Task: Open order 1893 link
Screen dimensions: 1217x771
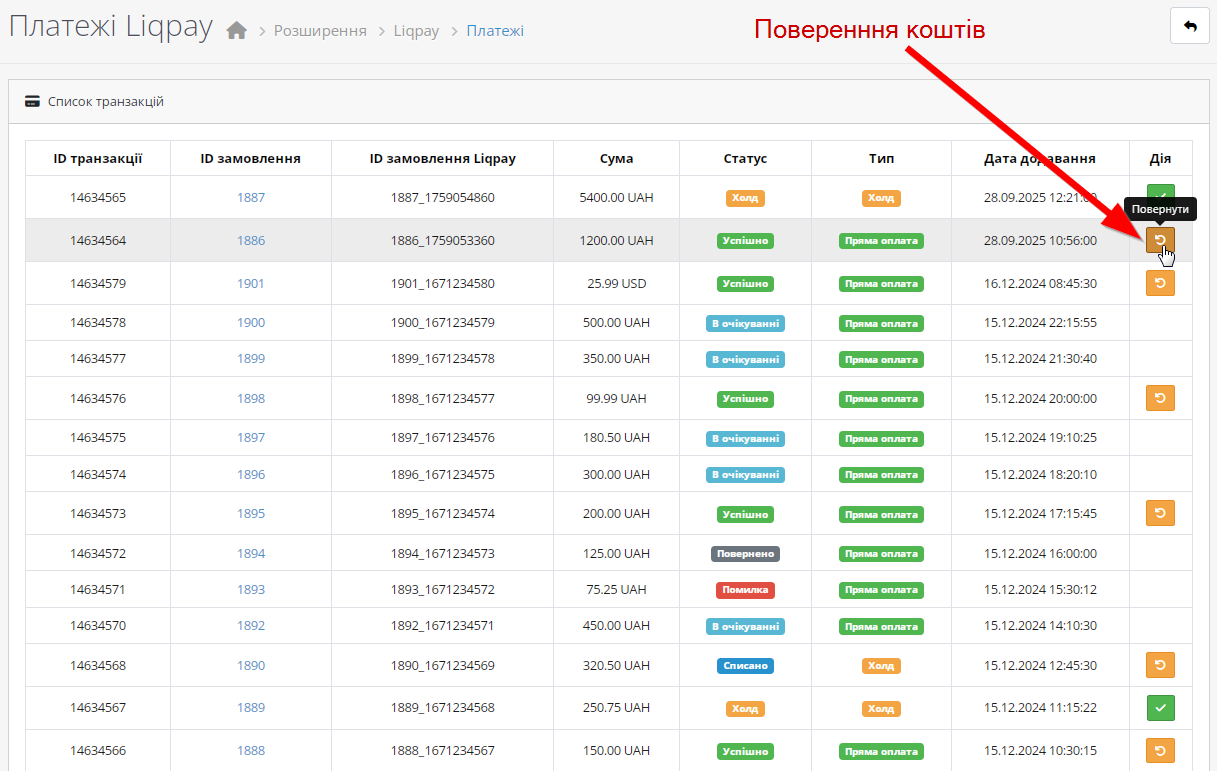Action: pos(251,589)
